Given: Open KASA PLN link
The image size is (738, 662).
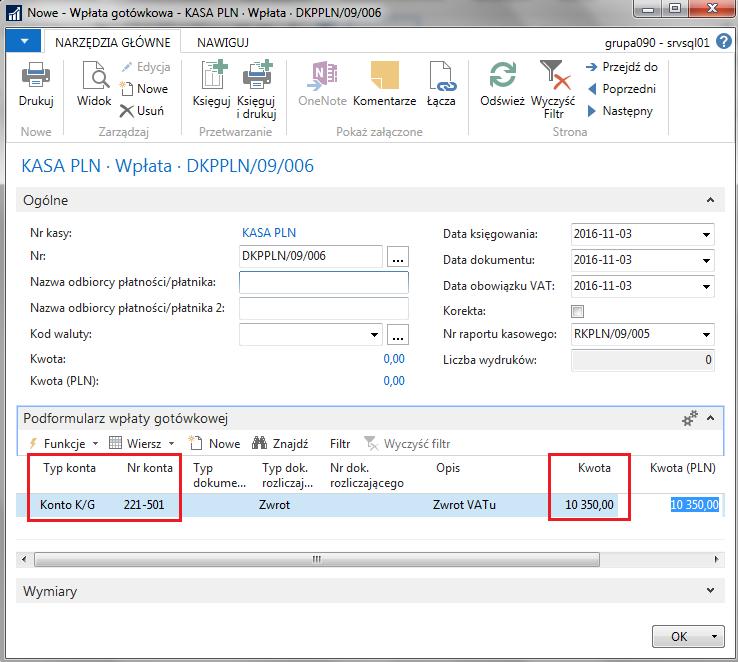Looking at the screenshot, I should click(269, 233).
